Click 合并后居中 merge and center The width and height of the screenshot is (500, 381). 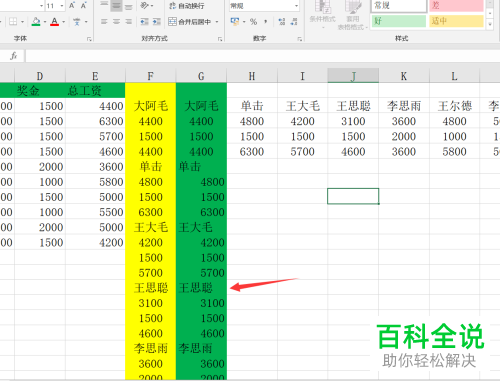189,22
